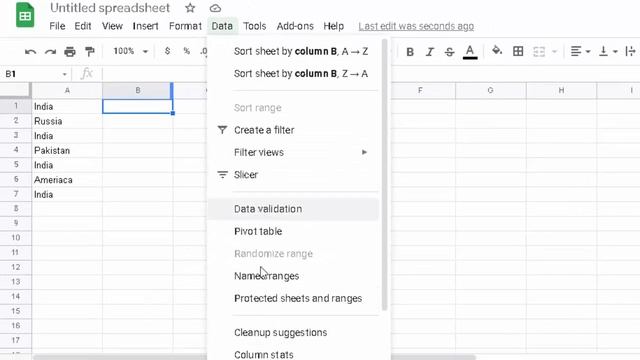Rename the Untitled spreadsheet title
Image resolution: width=640 pixels, height=360 pixels.
click(110, 8)
